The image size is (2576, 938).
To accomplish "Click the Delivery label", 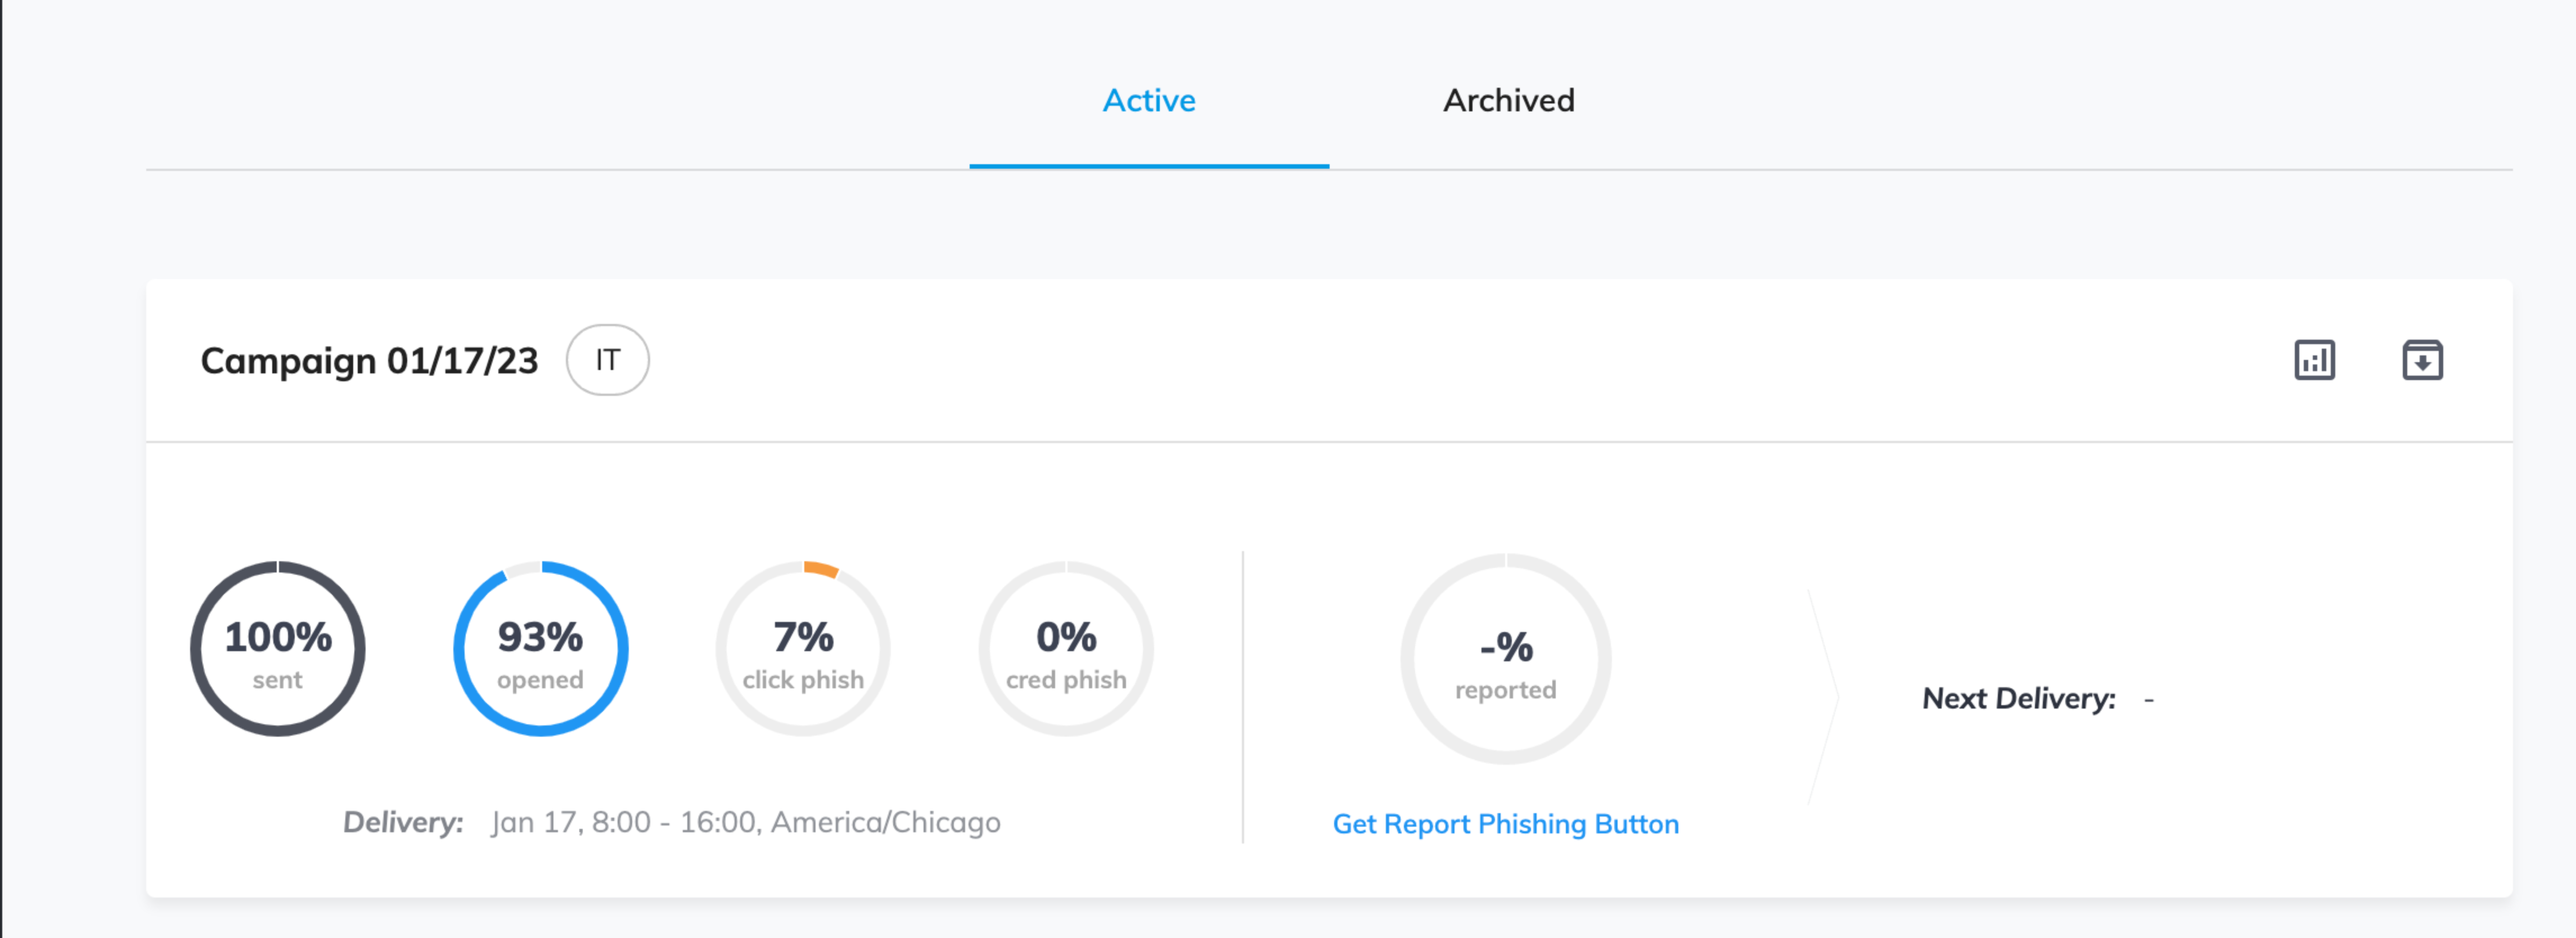I will pyautogui.click(x=403, y=822).
